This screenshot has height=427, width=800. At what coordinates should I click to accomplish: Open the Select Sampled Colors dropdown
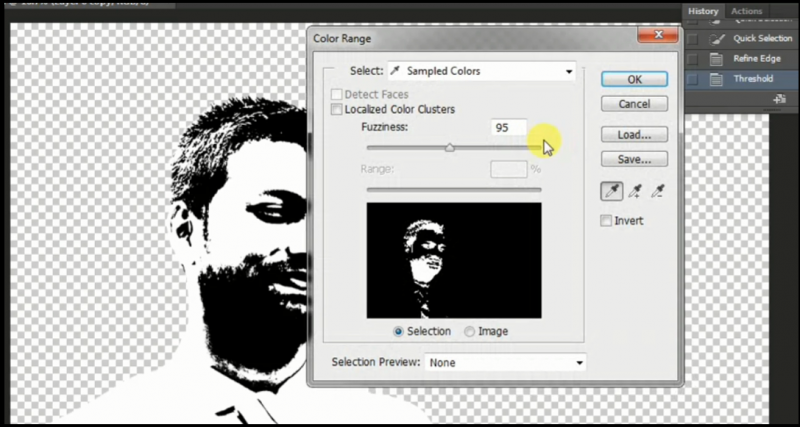[x=481, y=71]
